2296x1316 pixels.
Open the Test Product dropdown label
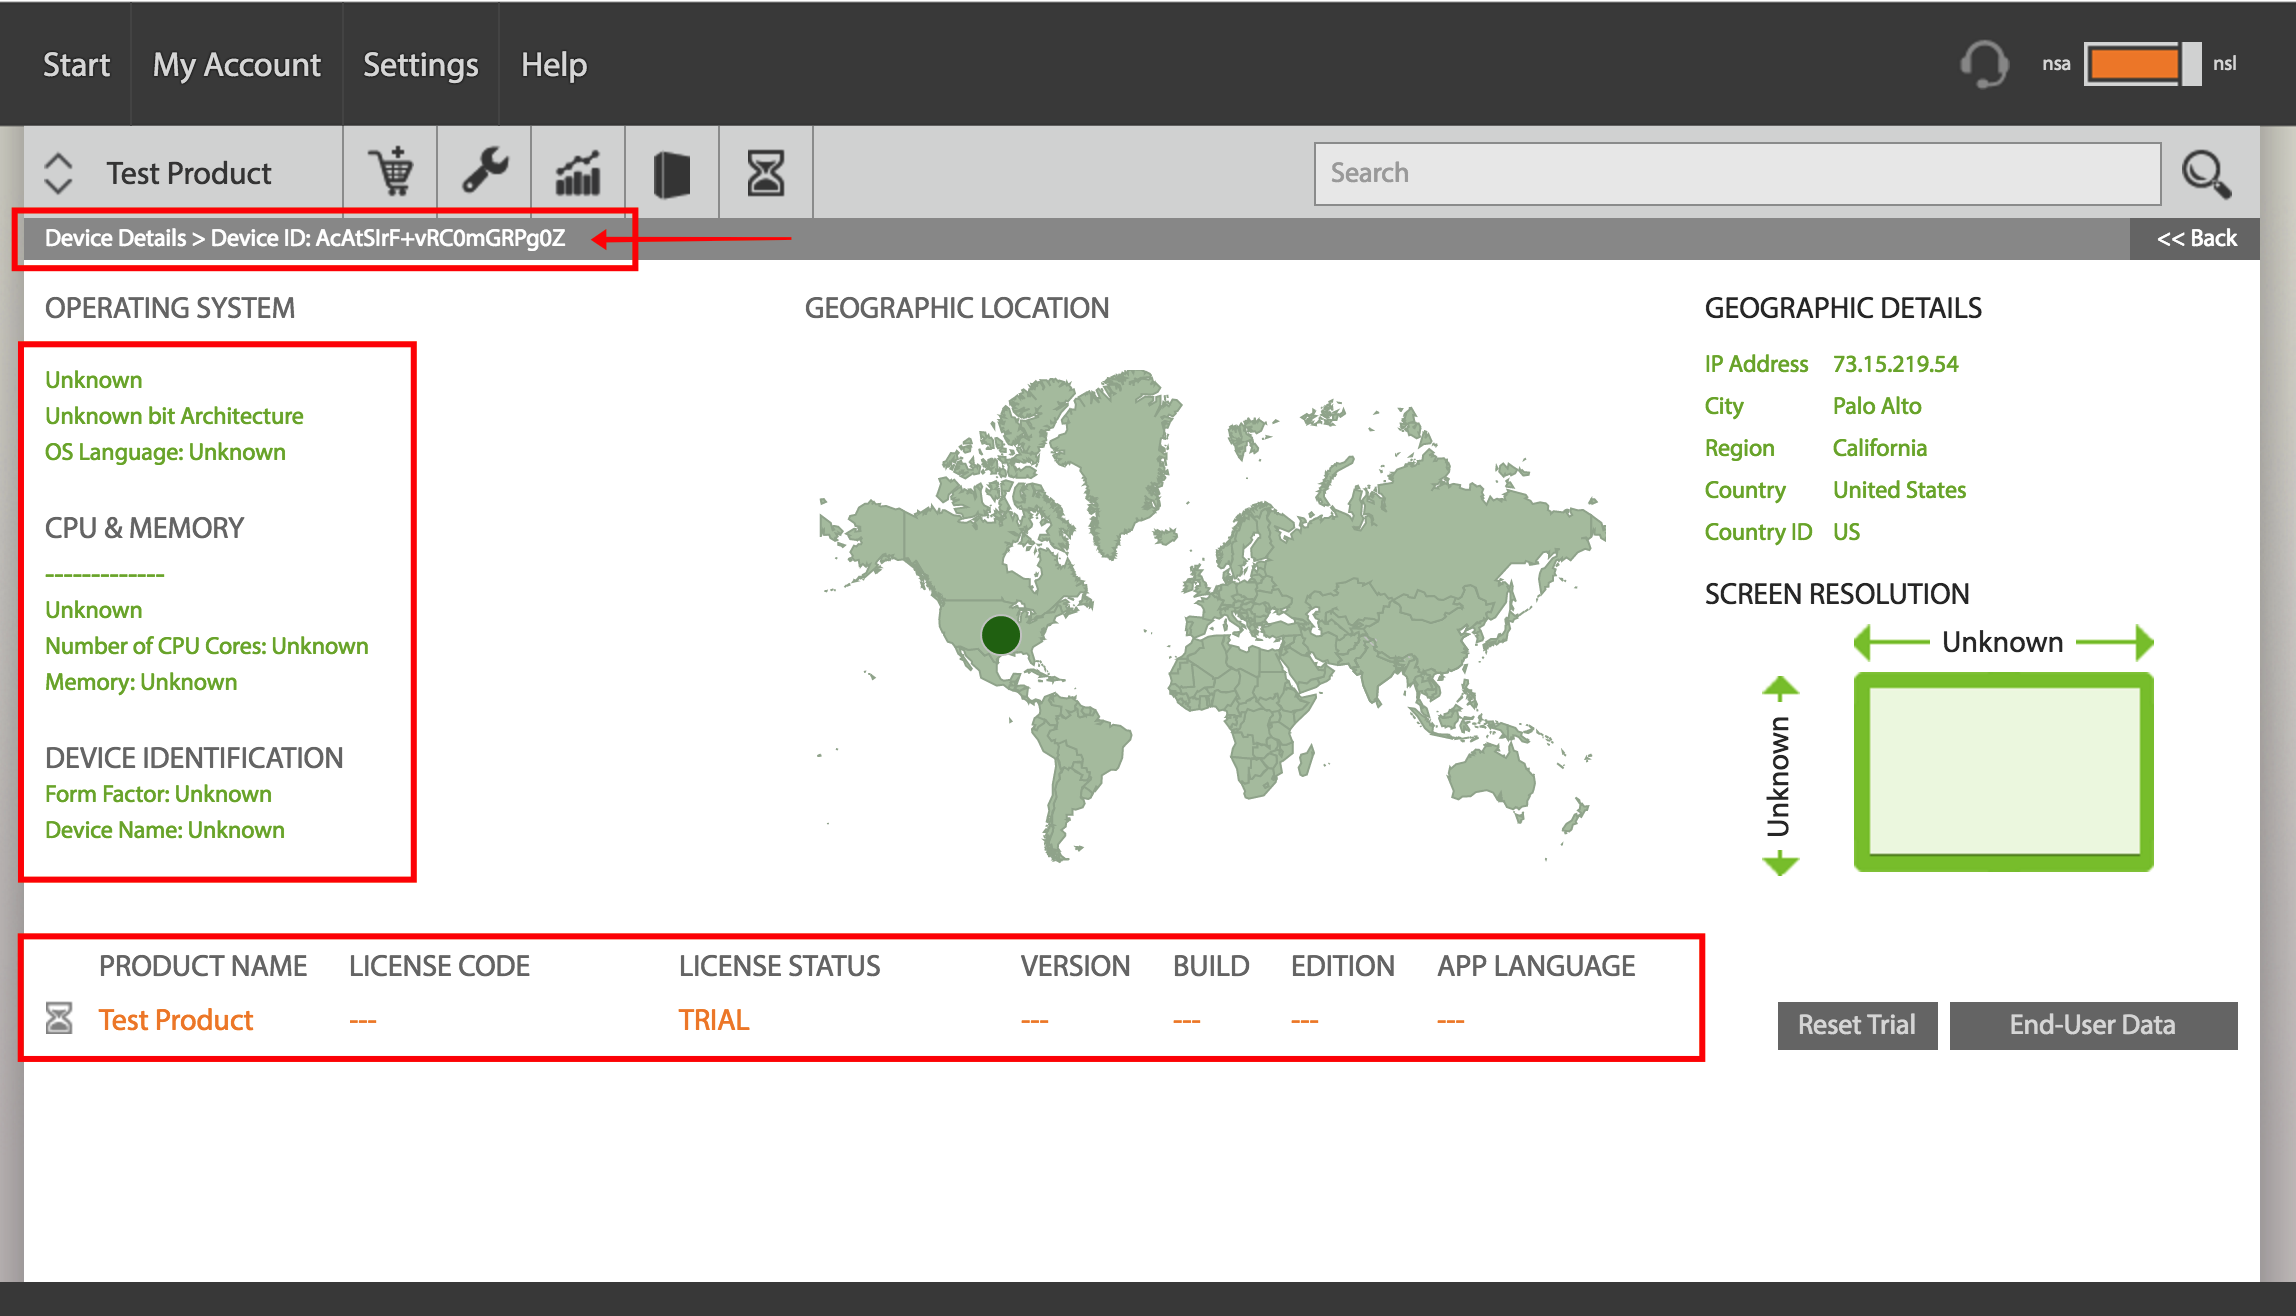pyautogui.click(x=189, y=173)
